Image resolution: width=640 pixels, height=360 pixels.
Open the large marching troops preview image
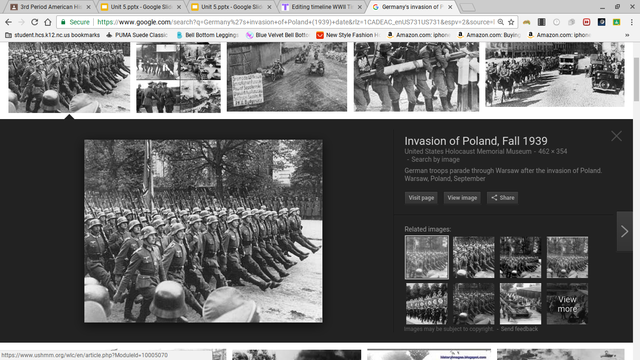click(203, 231)
